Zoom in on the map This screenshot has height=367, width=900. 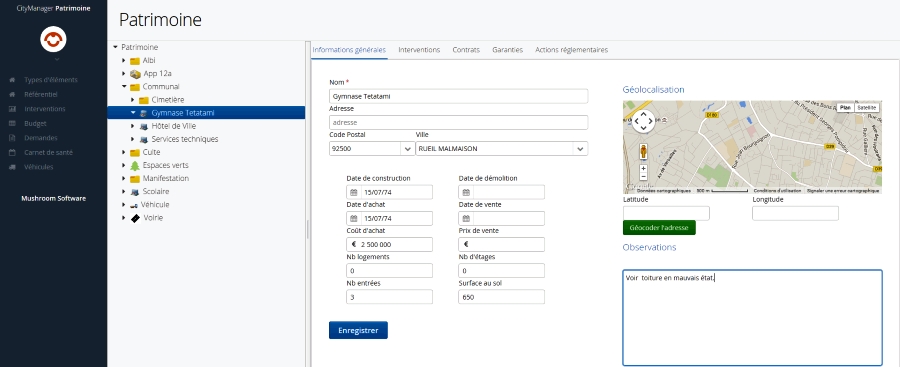[643, 169]
